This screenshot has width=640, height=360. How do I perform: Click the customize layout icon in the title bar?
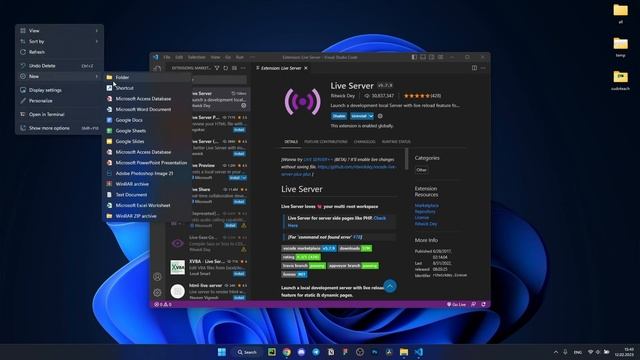click(441, 57)
